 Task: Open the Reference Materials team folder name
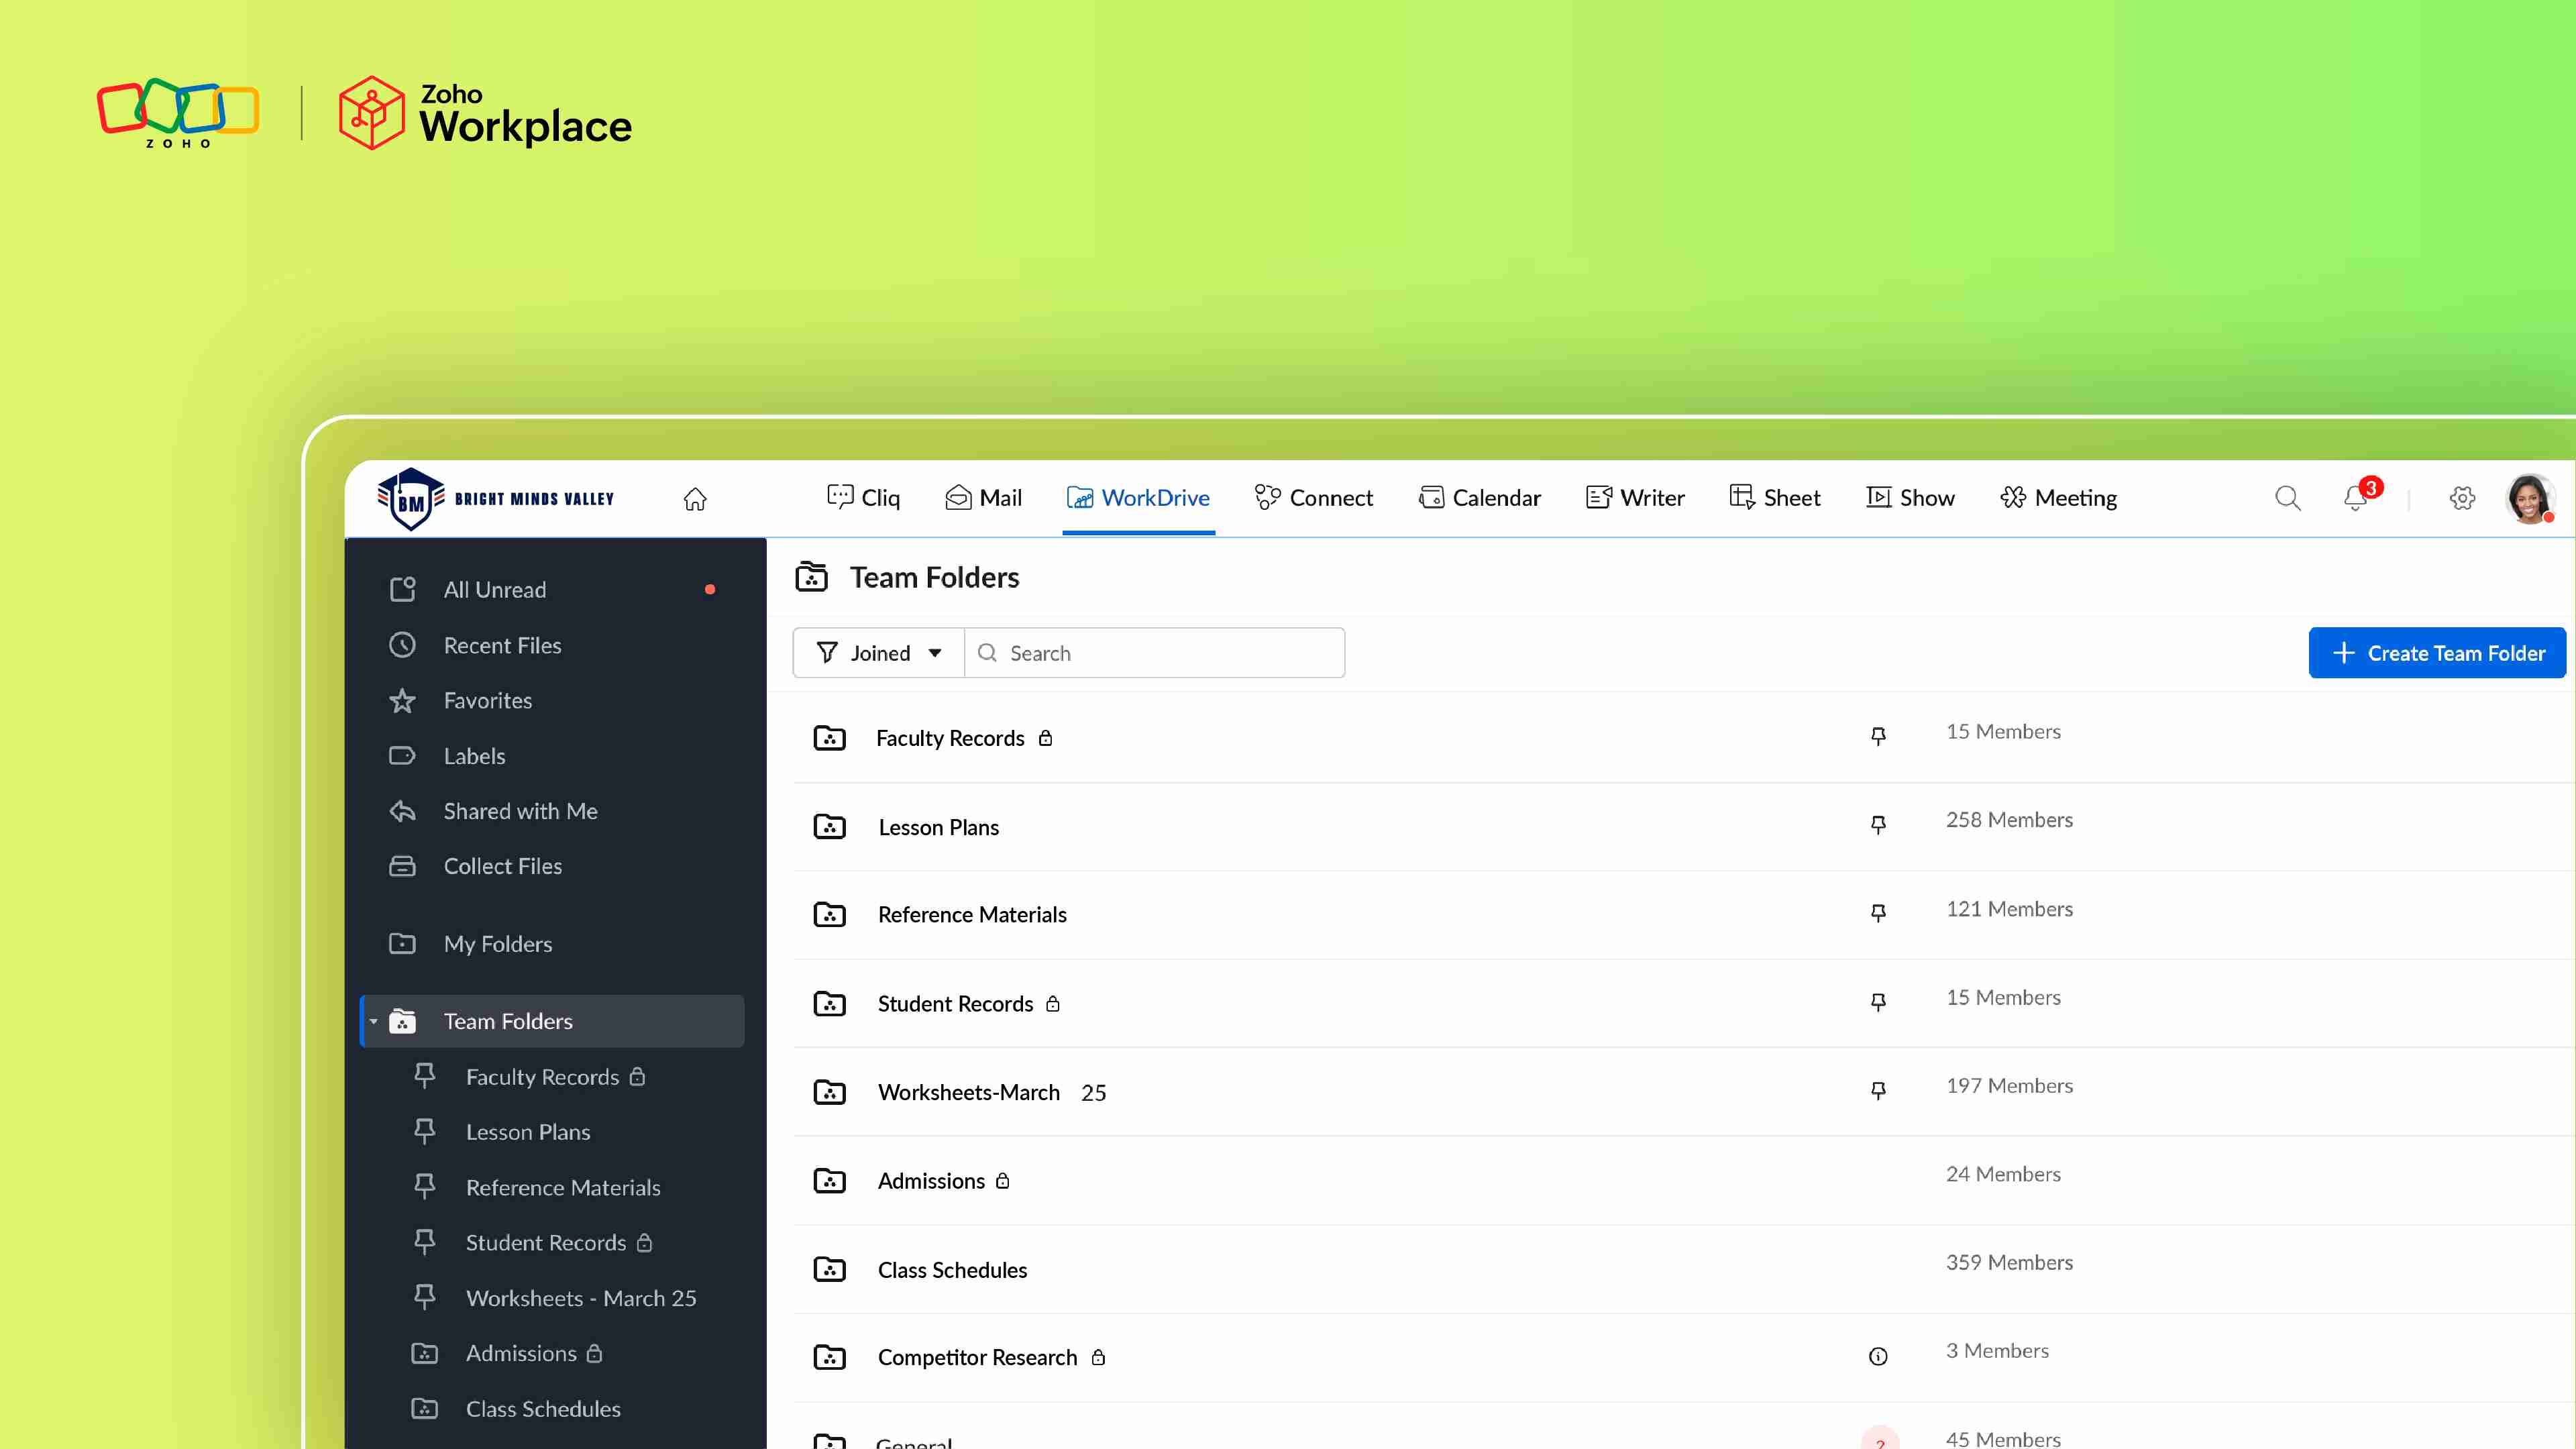[972, 914]
